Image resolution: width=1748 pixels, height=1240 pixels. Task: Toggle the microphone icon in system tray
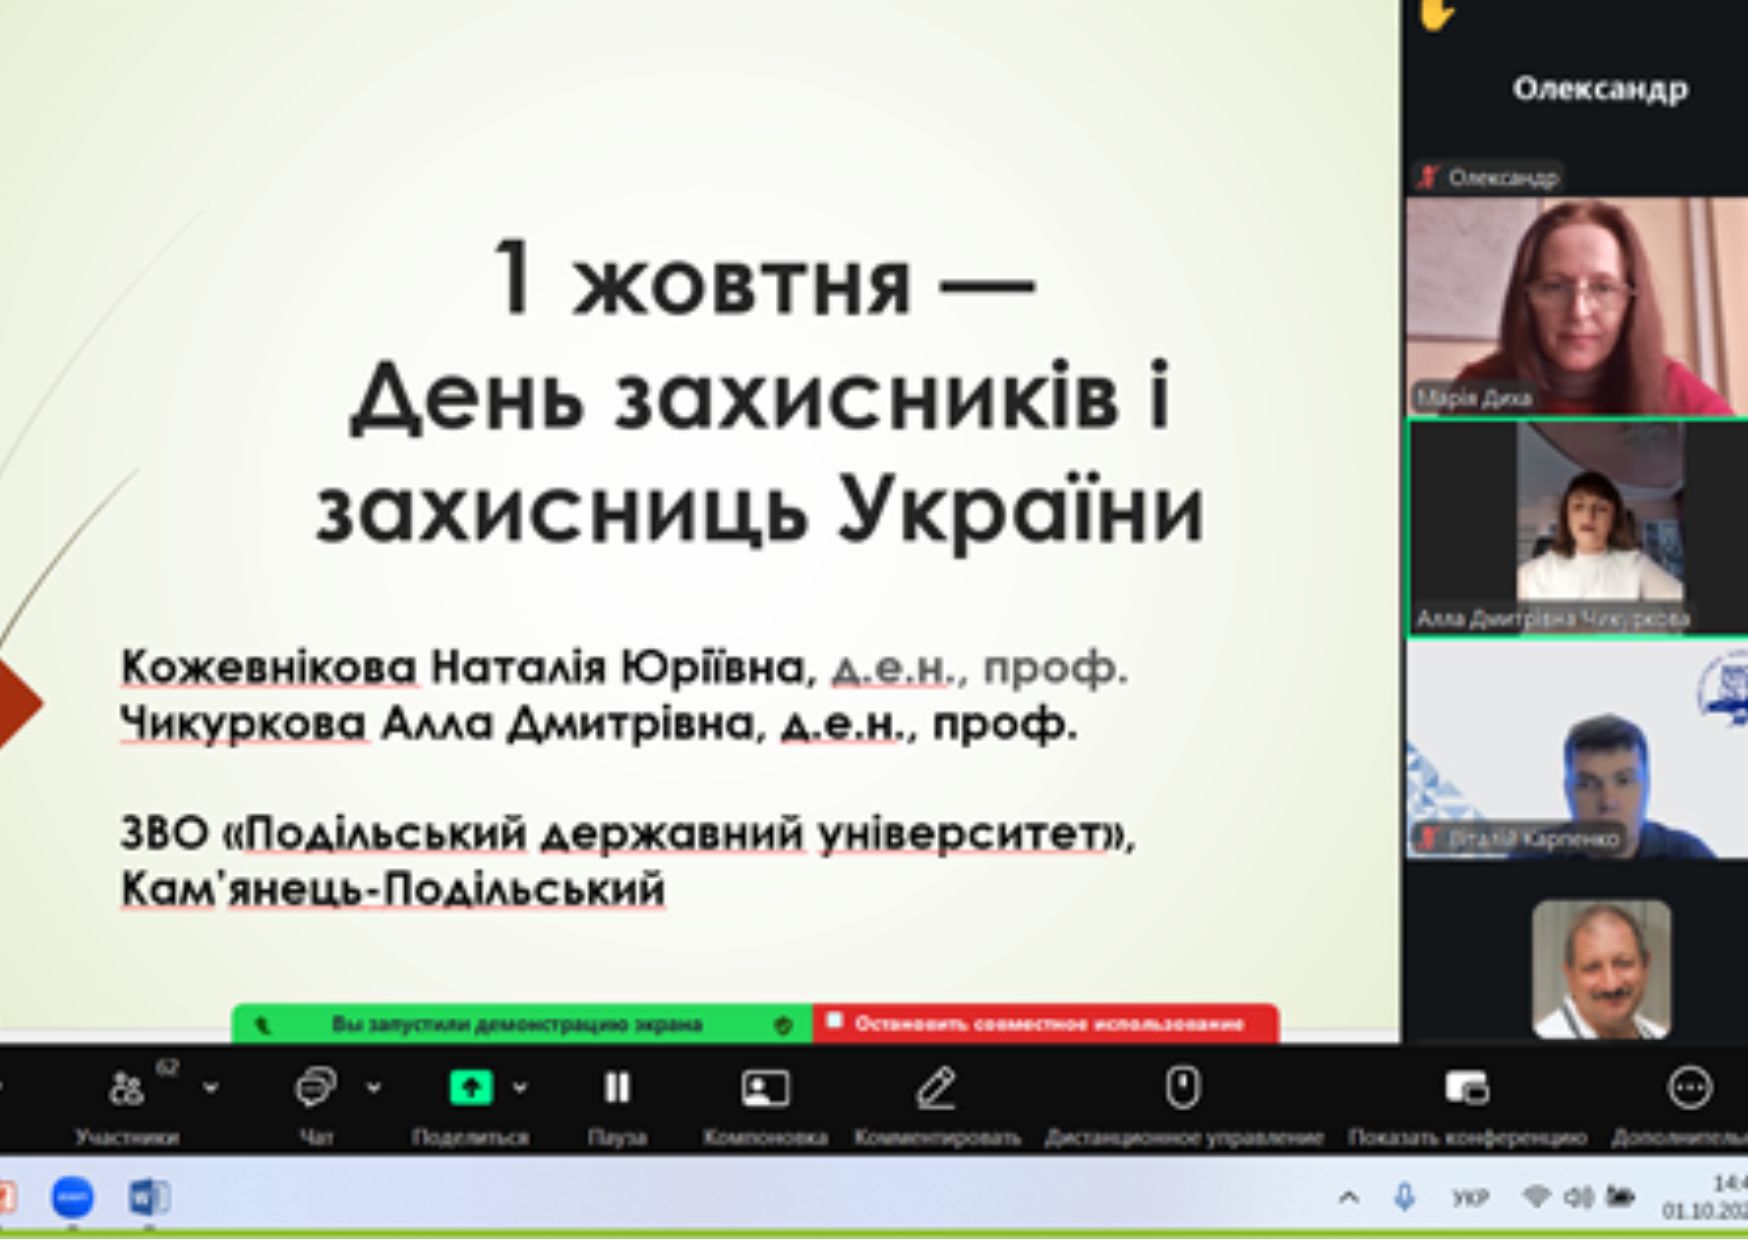[x=1404, y=1197]
